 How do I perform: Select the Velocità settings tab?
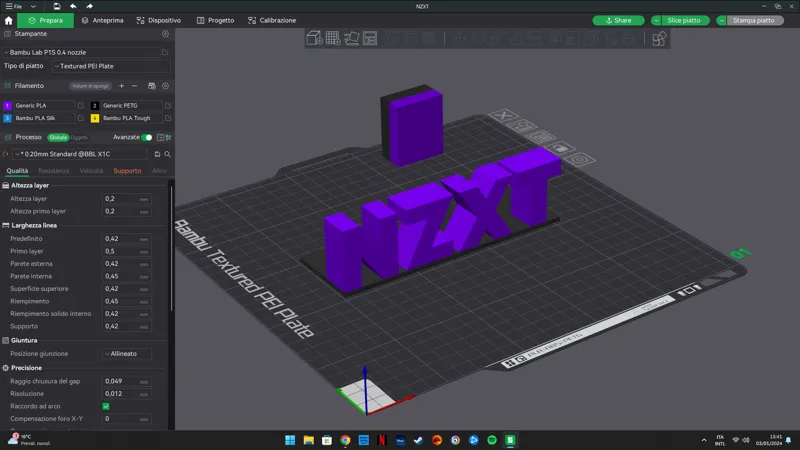click(91, 171)
